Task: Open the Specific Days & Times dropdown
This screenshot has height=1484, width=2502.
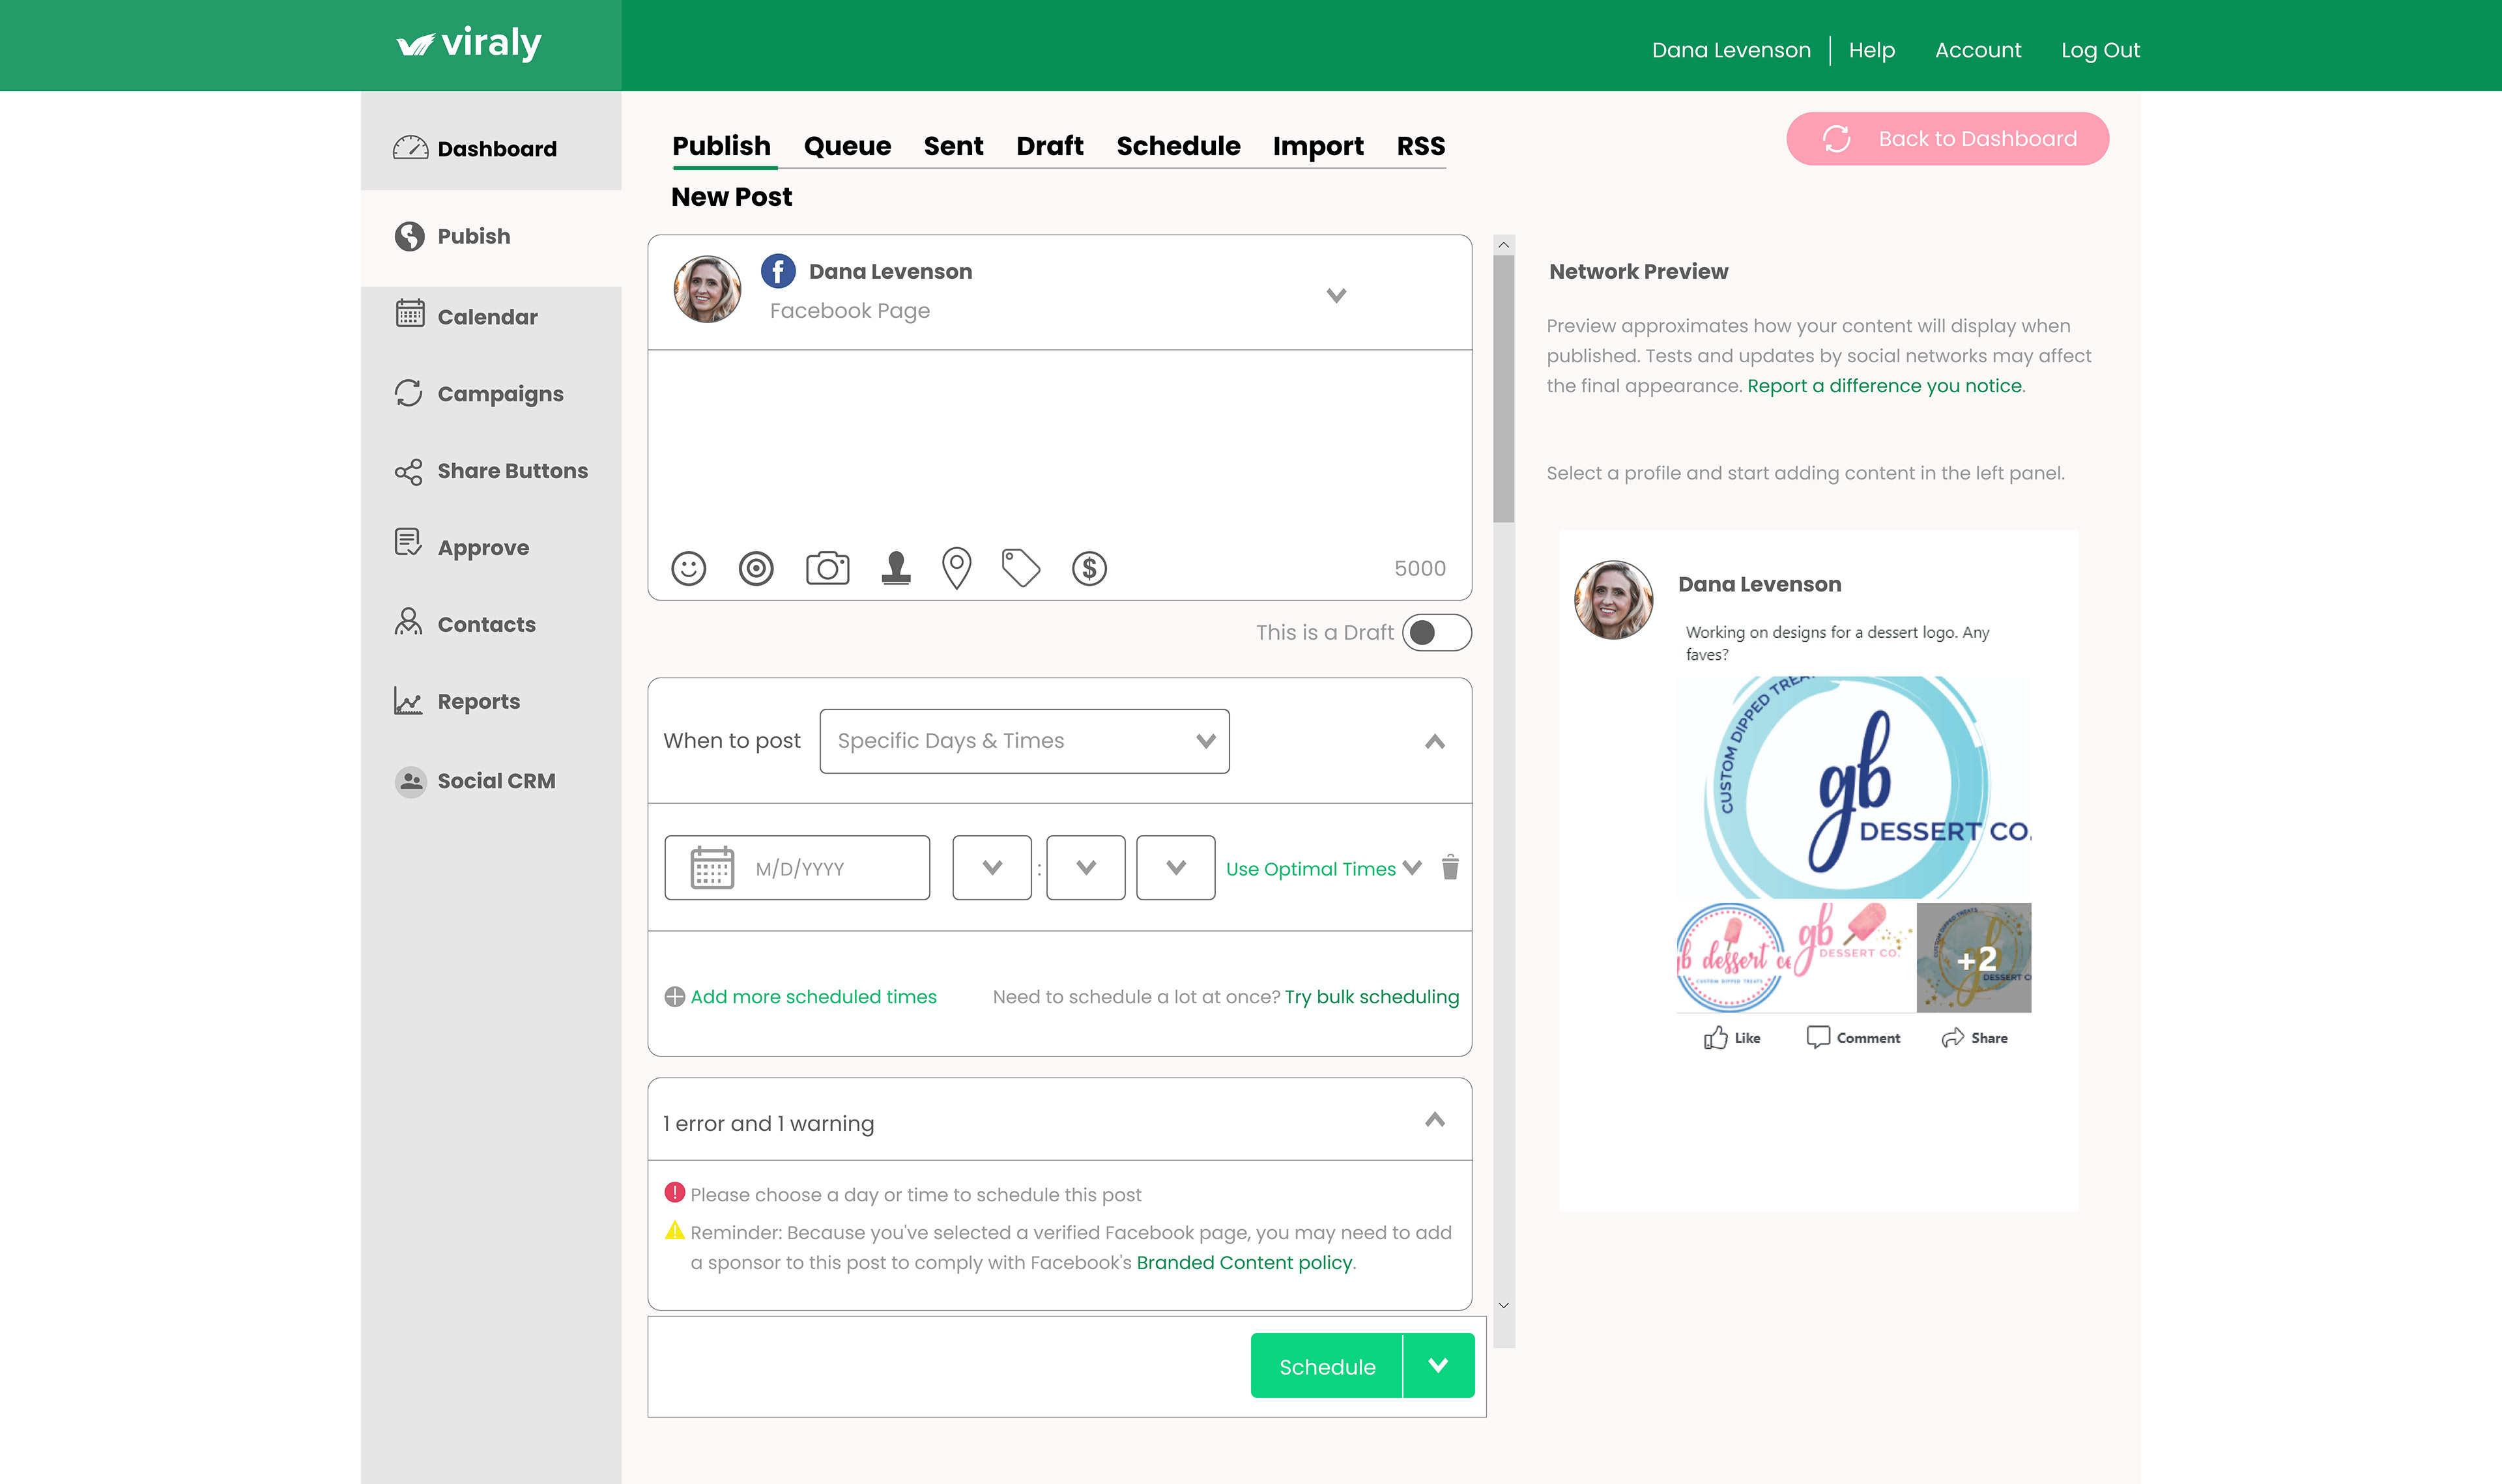Action: [1024, 741]
